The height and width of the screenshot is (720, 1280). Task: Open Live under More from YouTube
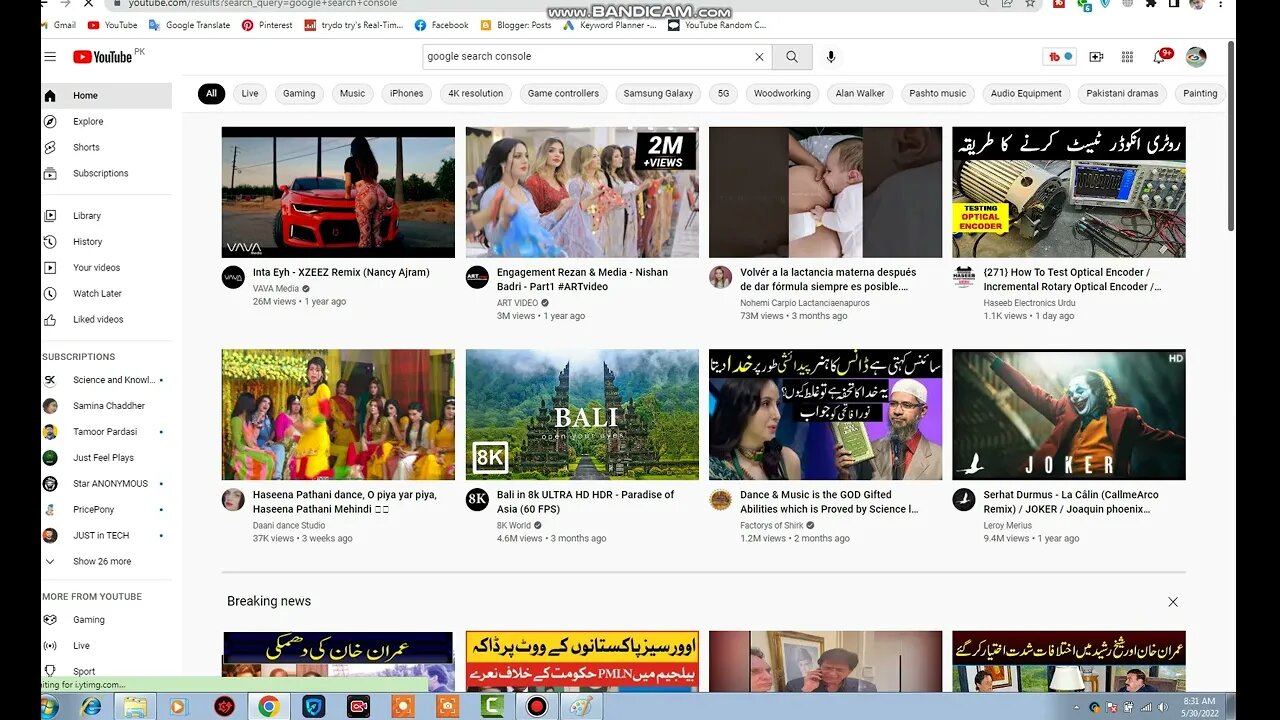(106, 646)
